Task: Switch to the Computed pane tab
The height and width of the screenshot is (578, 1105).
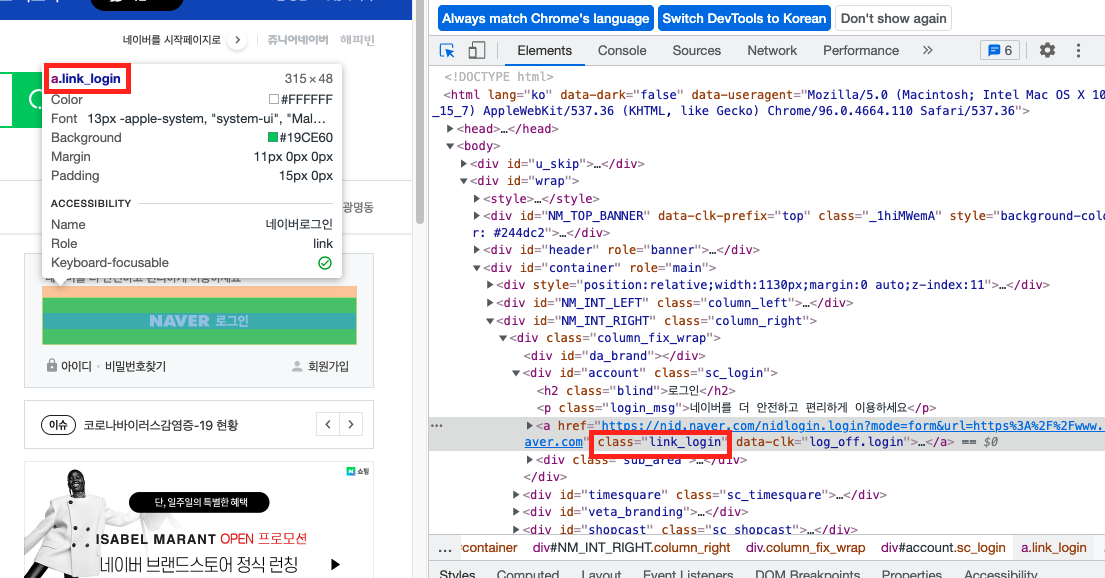Action: (x=527, y=573)
